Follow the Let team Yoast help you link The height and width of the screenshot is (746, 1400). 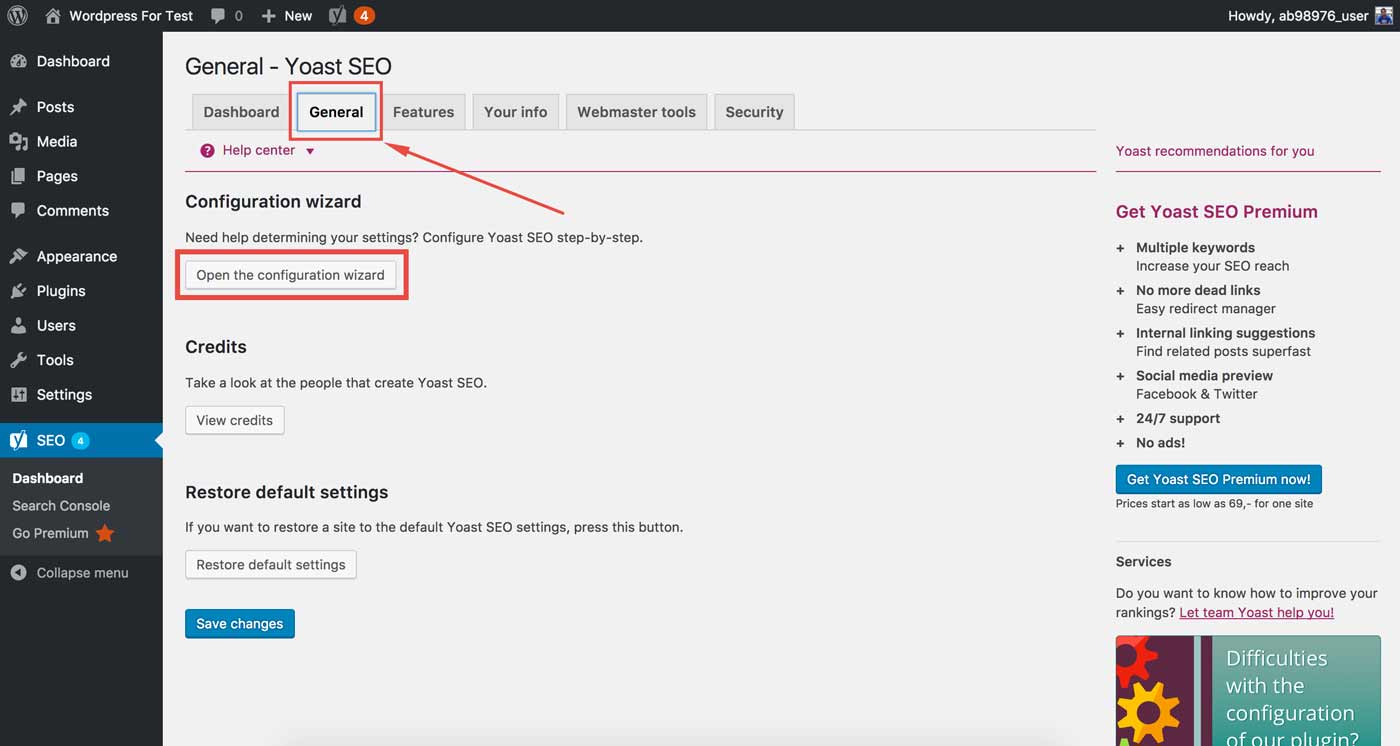pos(1257,612)
